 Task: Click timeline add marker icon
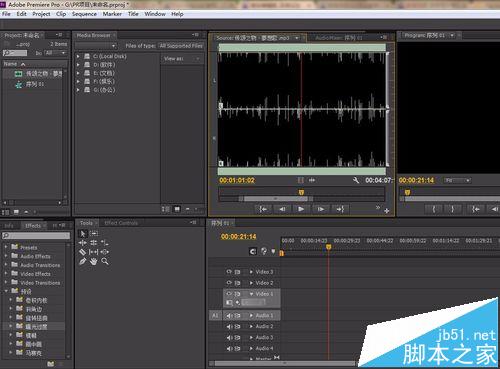(x=273, y=251)
